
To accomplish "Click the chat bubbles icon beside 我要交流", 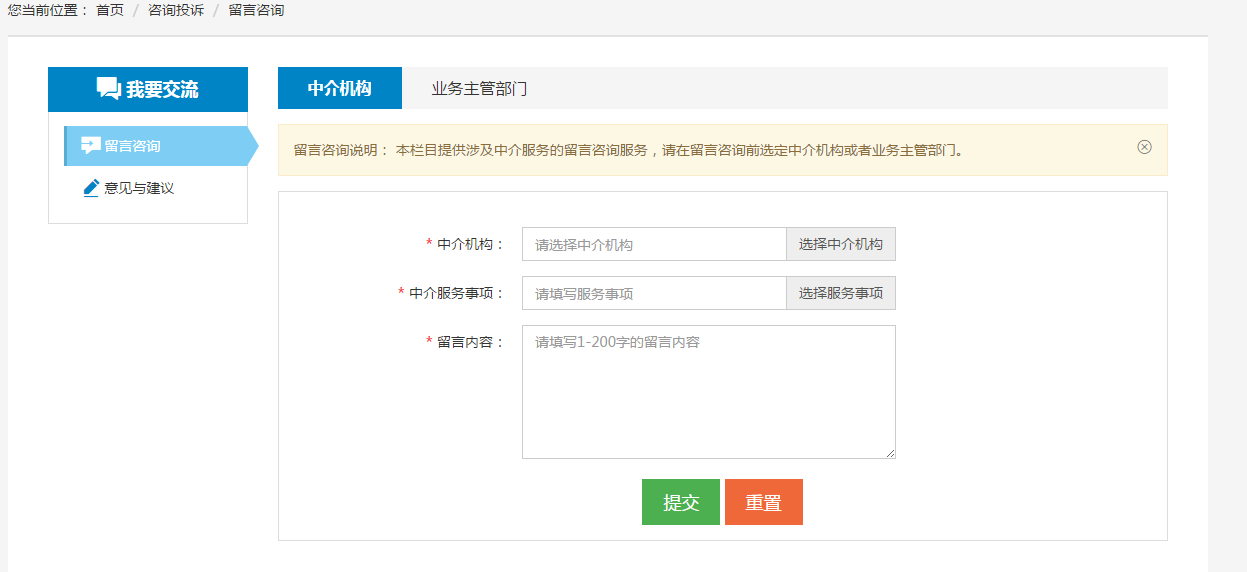I will point(108,89).
